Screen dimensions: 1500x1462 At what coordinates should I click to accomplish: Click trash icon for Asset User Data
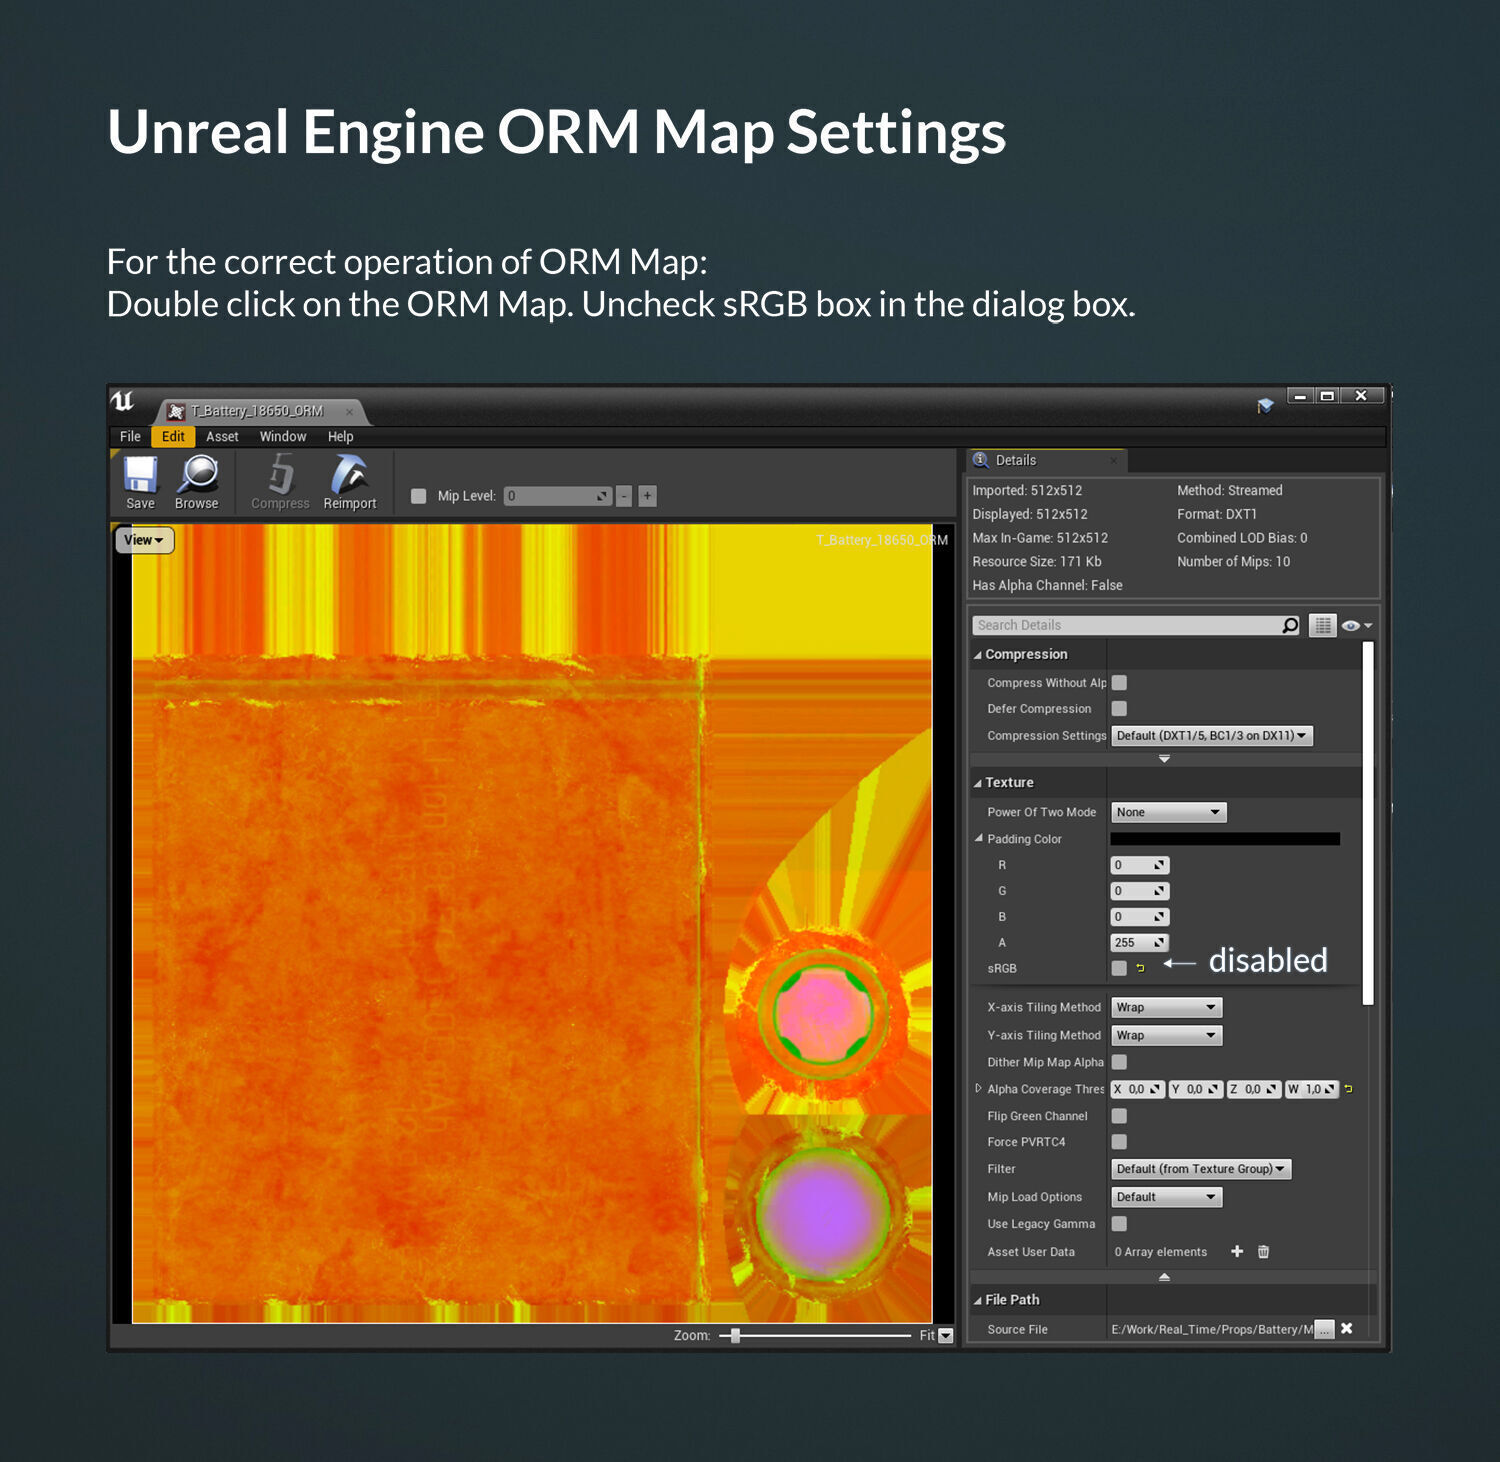(1263, 1251)
